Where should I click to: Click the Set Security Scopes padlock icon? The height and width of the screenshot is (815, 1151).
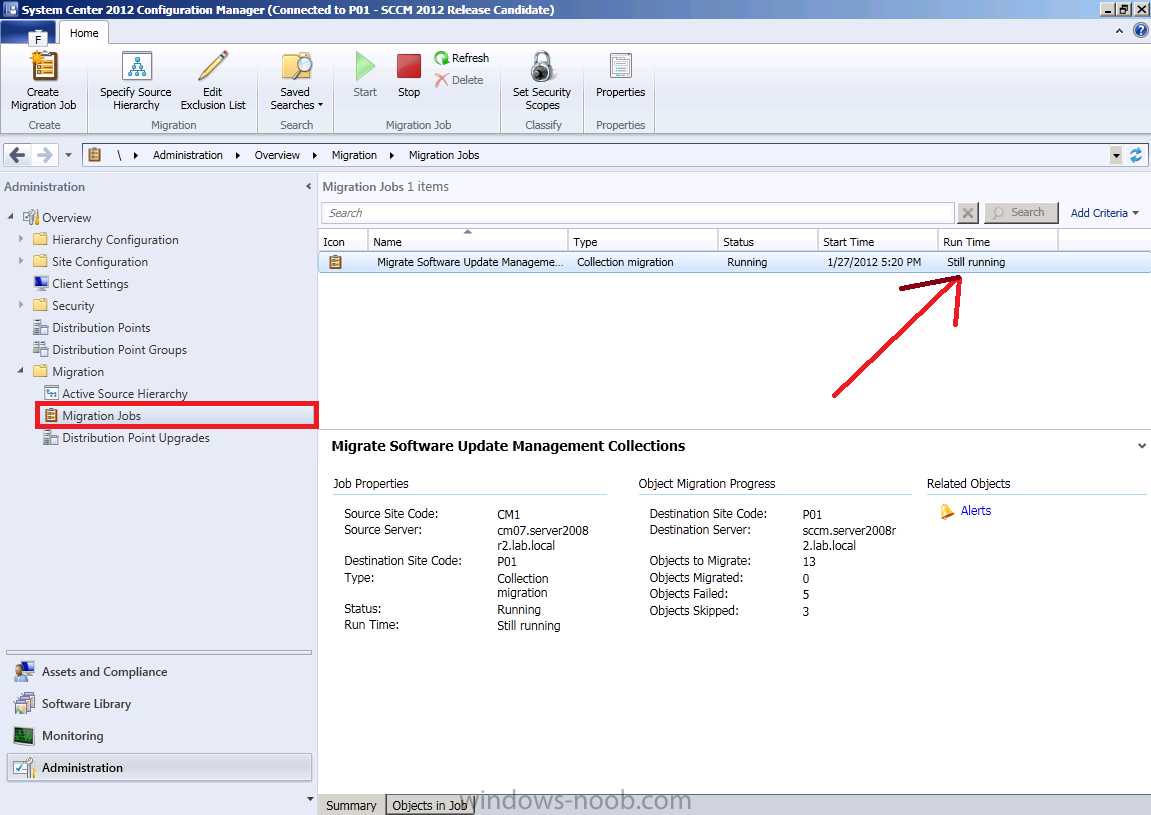pyautogui.click(x=542, y=66)
